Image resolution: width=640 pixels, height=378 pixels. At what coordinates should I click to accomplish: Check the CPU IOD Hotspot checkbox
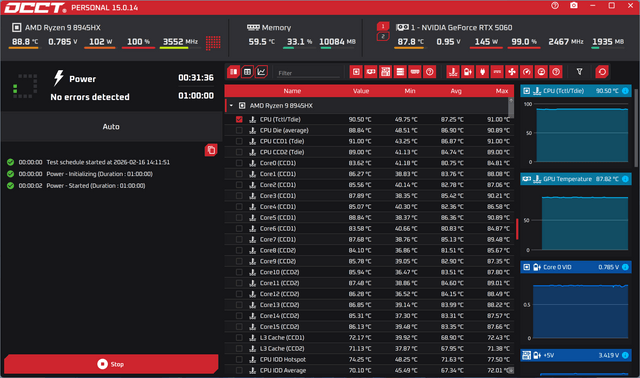click(239, 359)
